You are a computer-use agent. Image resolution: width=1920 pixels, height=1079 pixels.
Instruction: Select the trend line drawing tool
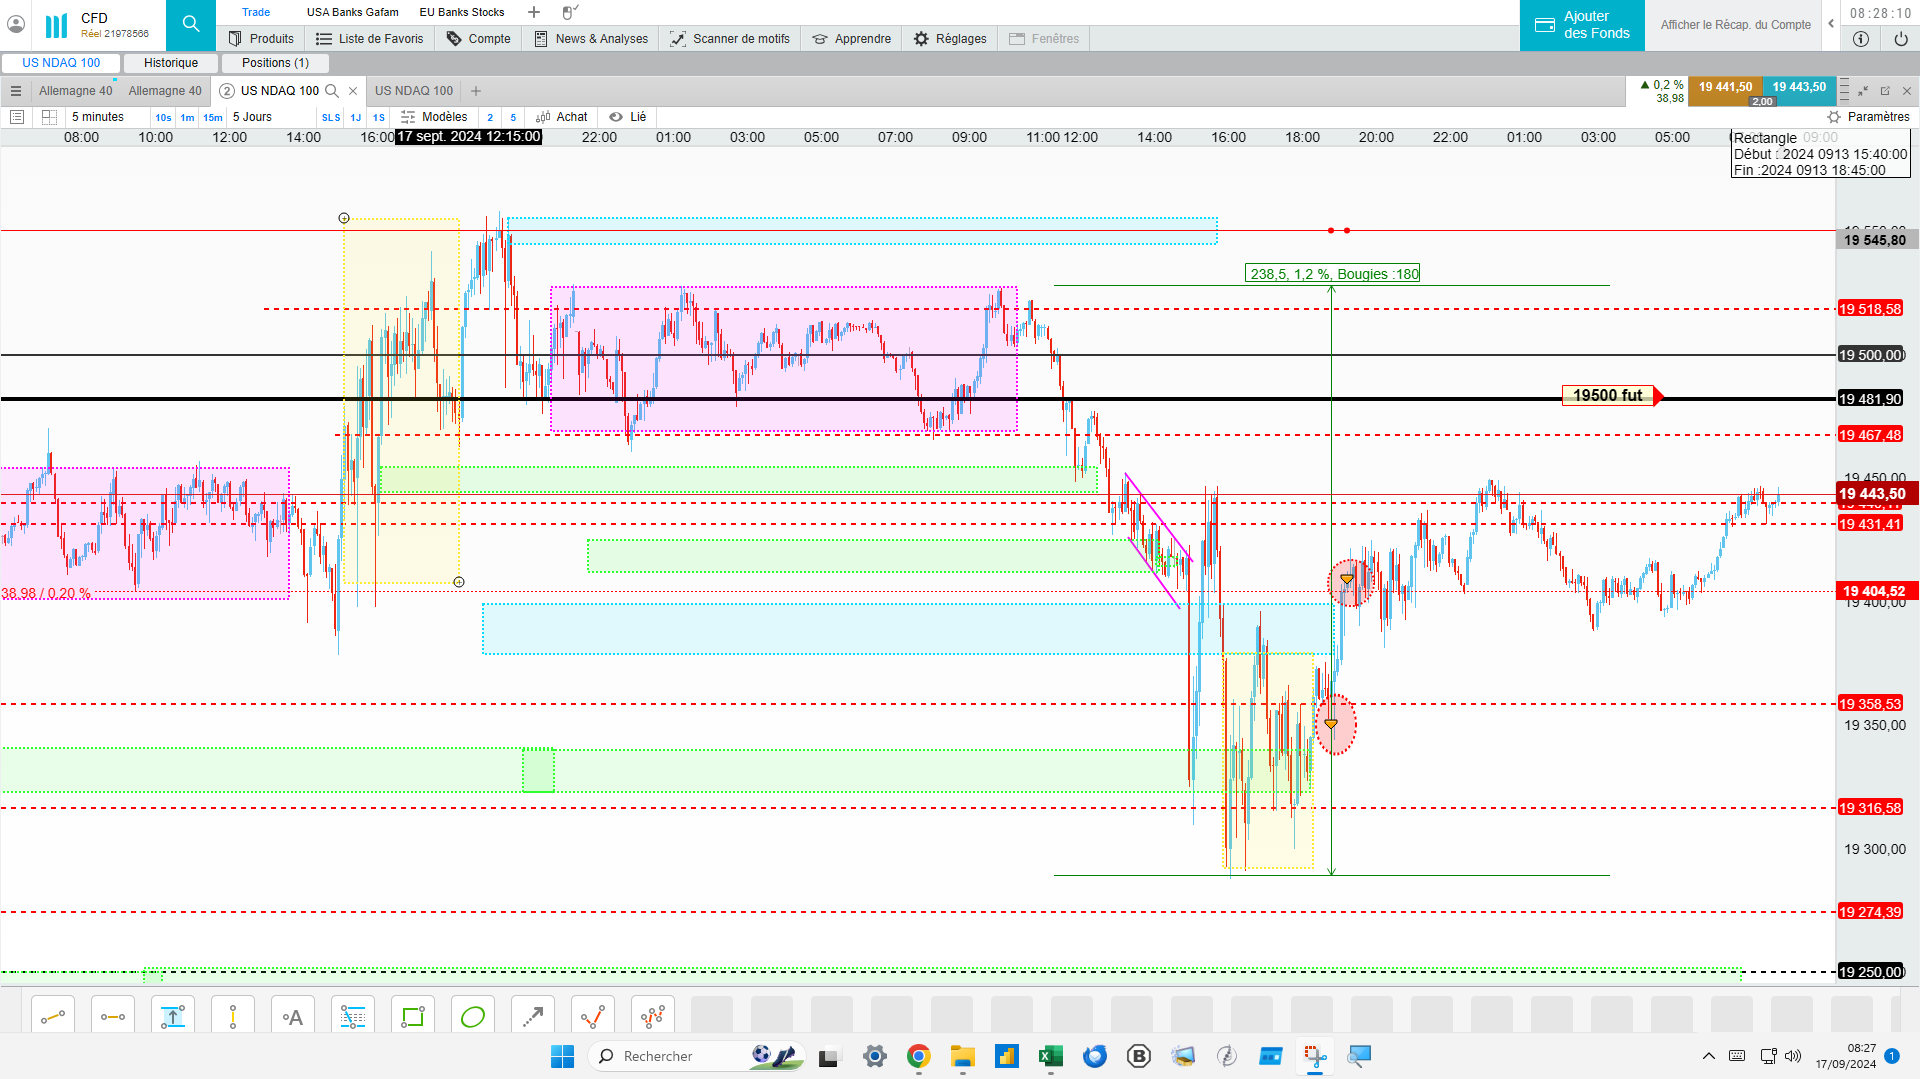tap(53, 1017)
